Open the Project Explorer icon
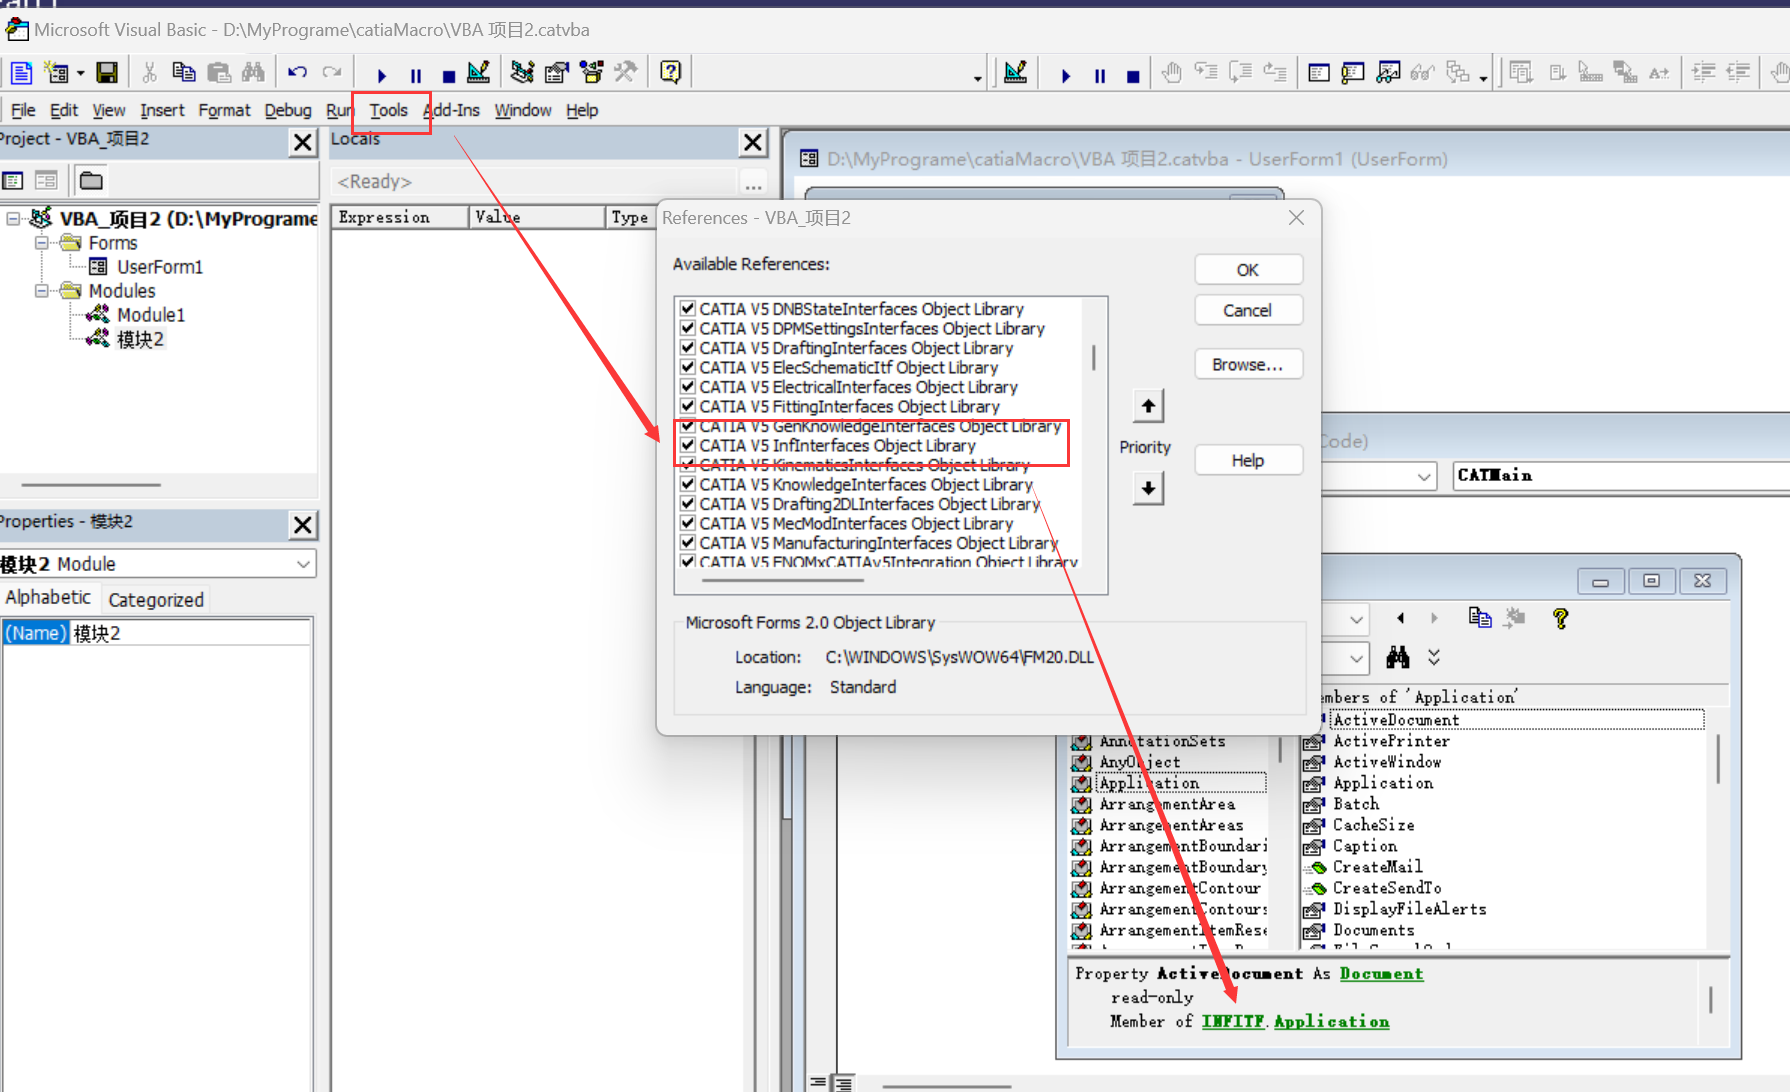 [522, 72]
